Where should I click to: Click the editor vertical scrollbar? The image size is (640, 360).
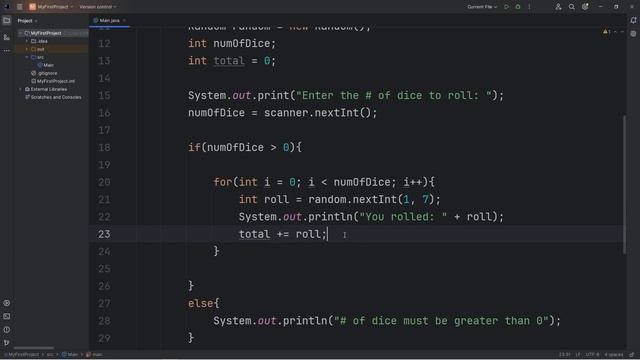click(x=624, y=184)
